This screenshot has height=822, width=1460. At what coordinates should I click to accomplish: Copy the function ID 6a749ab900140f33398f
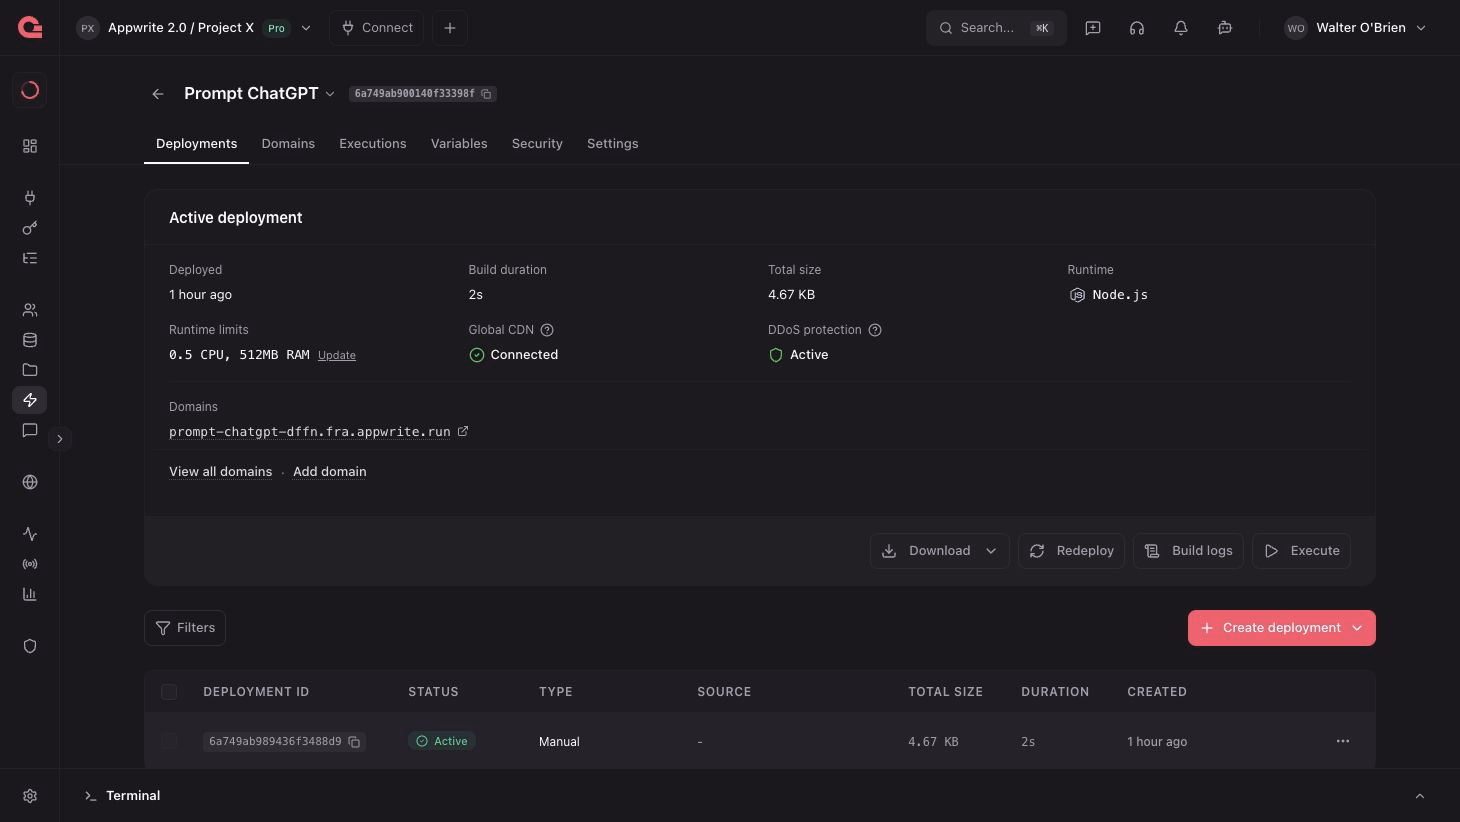[487, 94]
